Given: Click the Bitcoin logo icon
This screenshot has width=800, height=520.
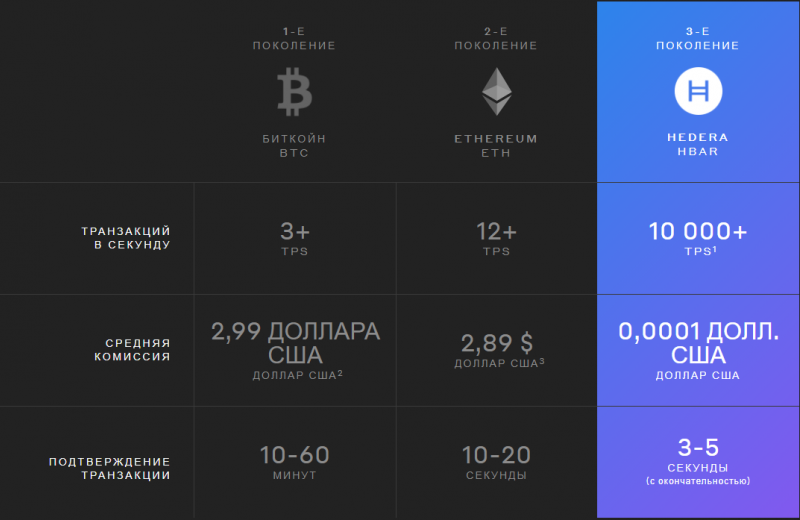Looking at the screenshot, I should (x=294, y=93).
